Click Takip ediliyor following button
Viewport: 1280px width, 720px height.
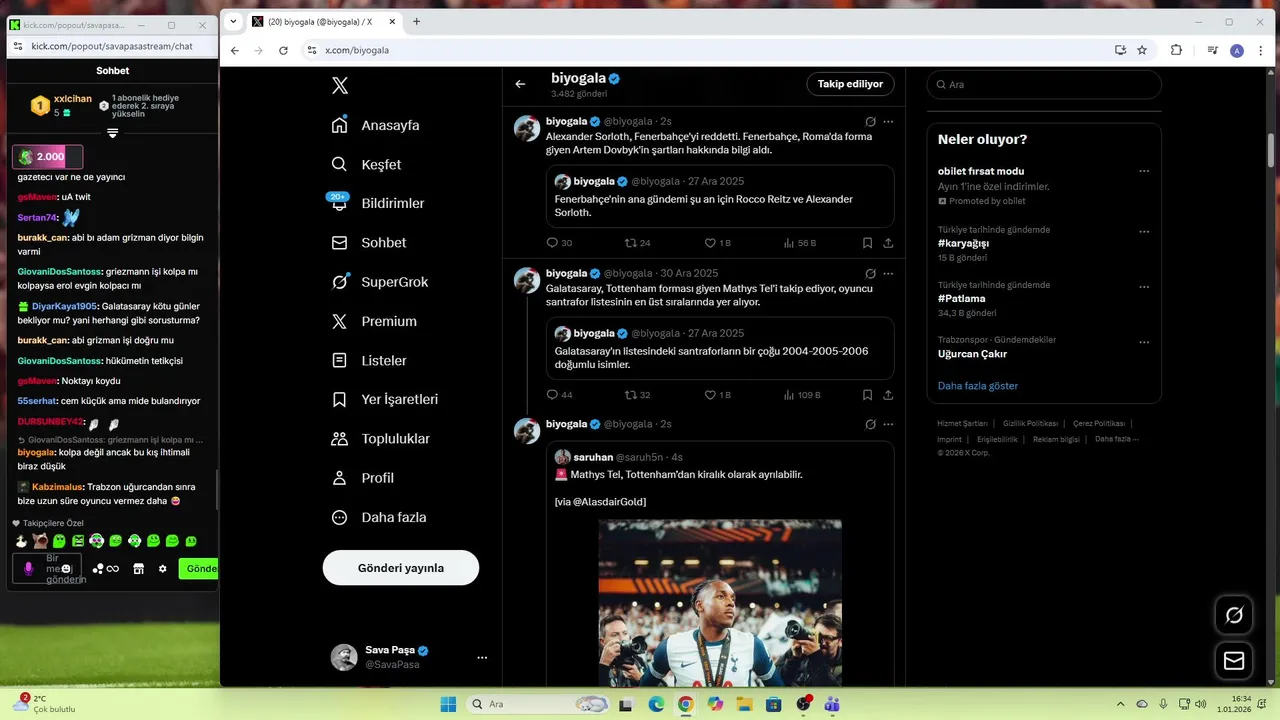coord(850,84)
